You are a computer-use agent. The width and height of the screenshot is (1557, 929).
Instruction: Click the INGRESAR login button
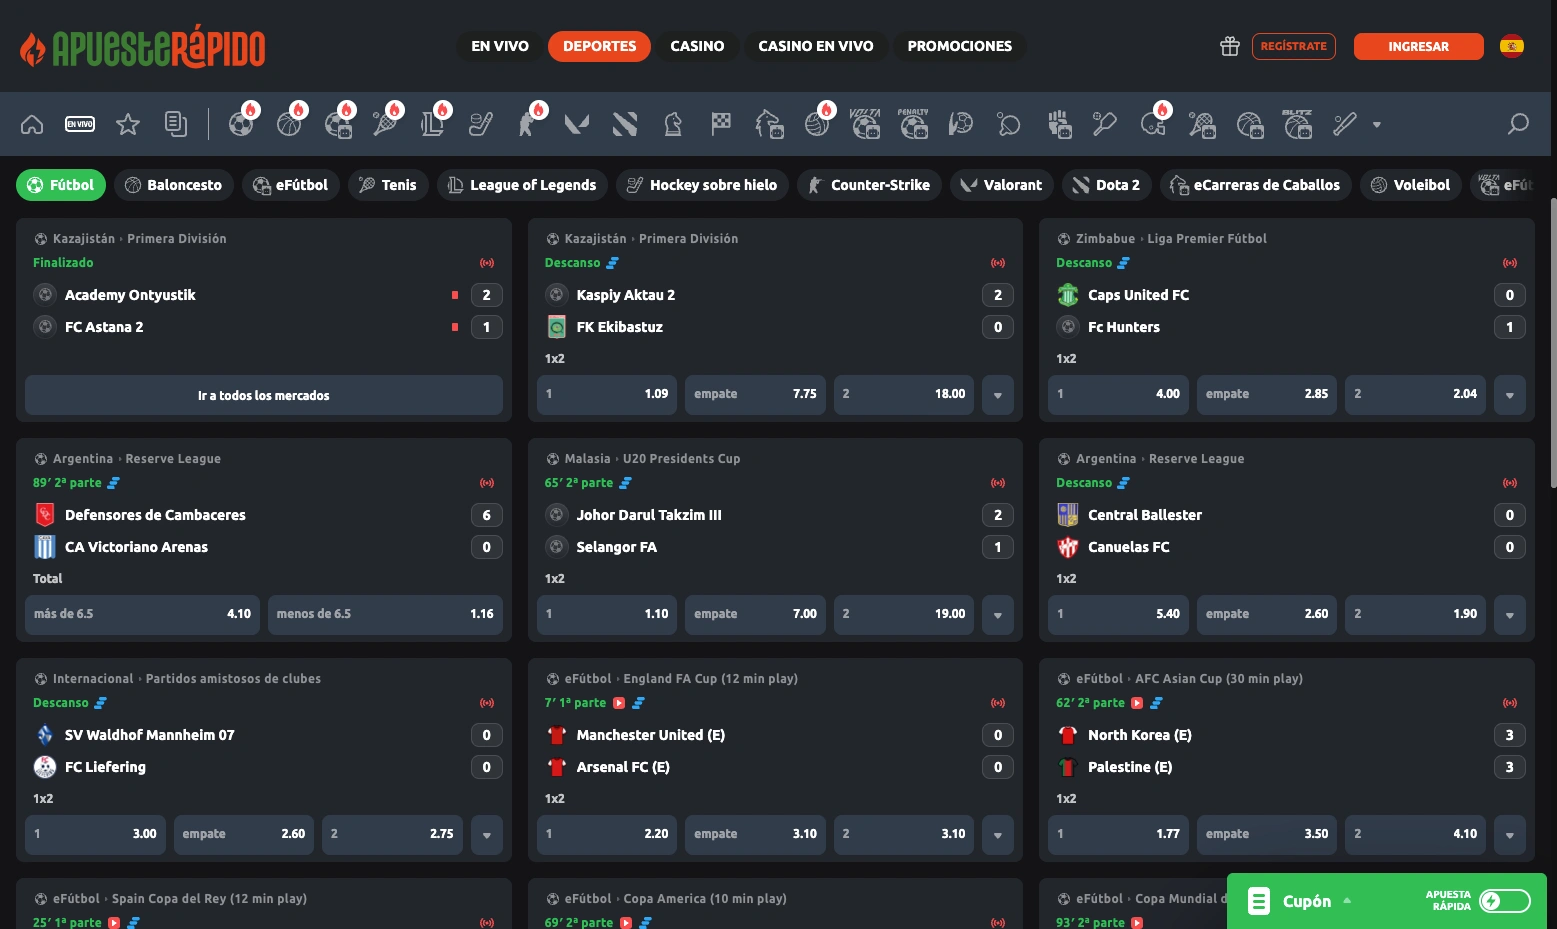pos(1418,46)
